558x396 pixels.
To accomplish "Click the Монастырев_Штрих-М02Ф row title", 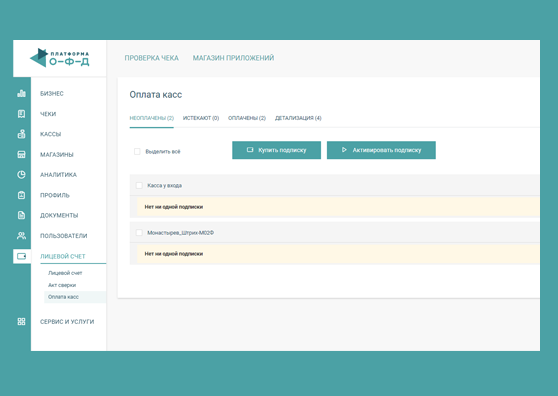I will 180,233.
